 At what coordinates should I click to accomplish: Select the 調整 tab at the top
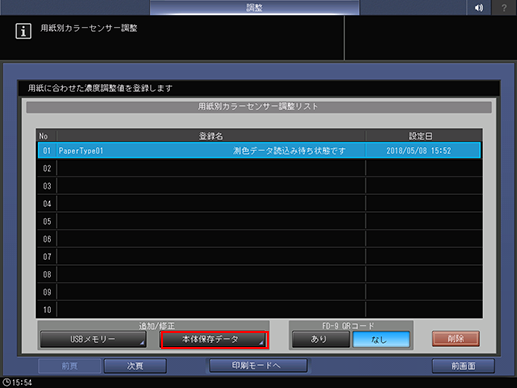click(254, 7)
